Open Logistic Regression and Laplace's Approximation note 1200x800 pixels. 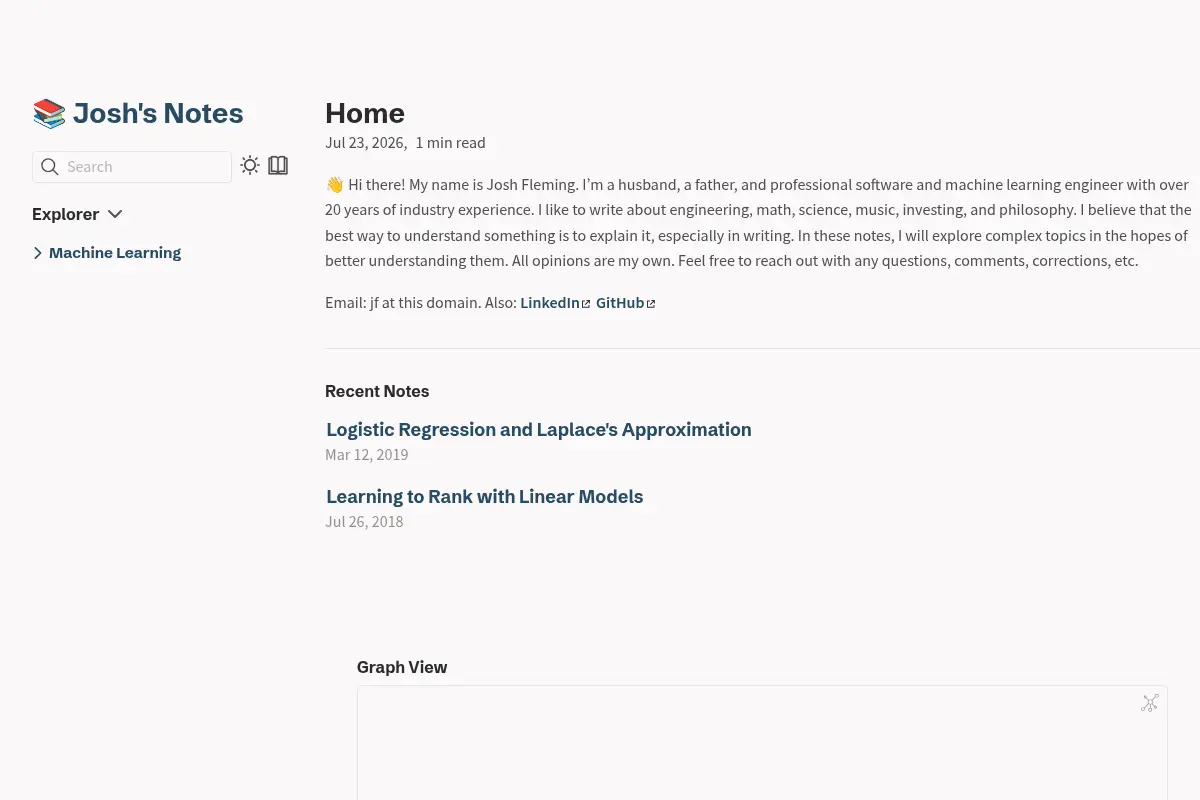click(538, 430)
